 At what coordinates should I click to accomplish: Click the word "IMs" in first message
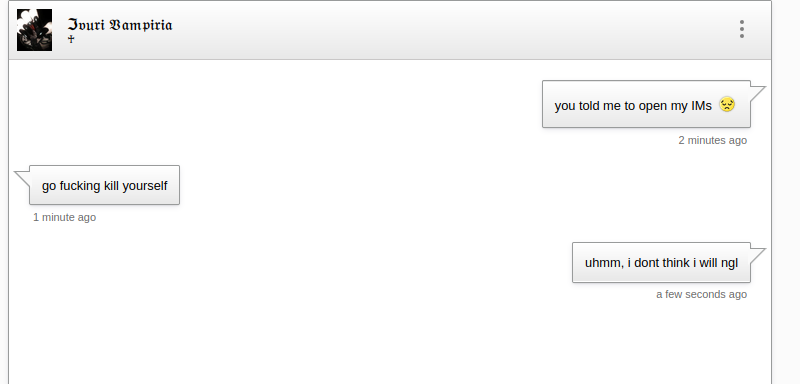point(701,106)
